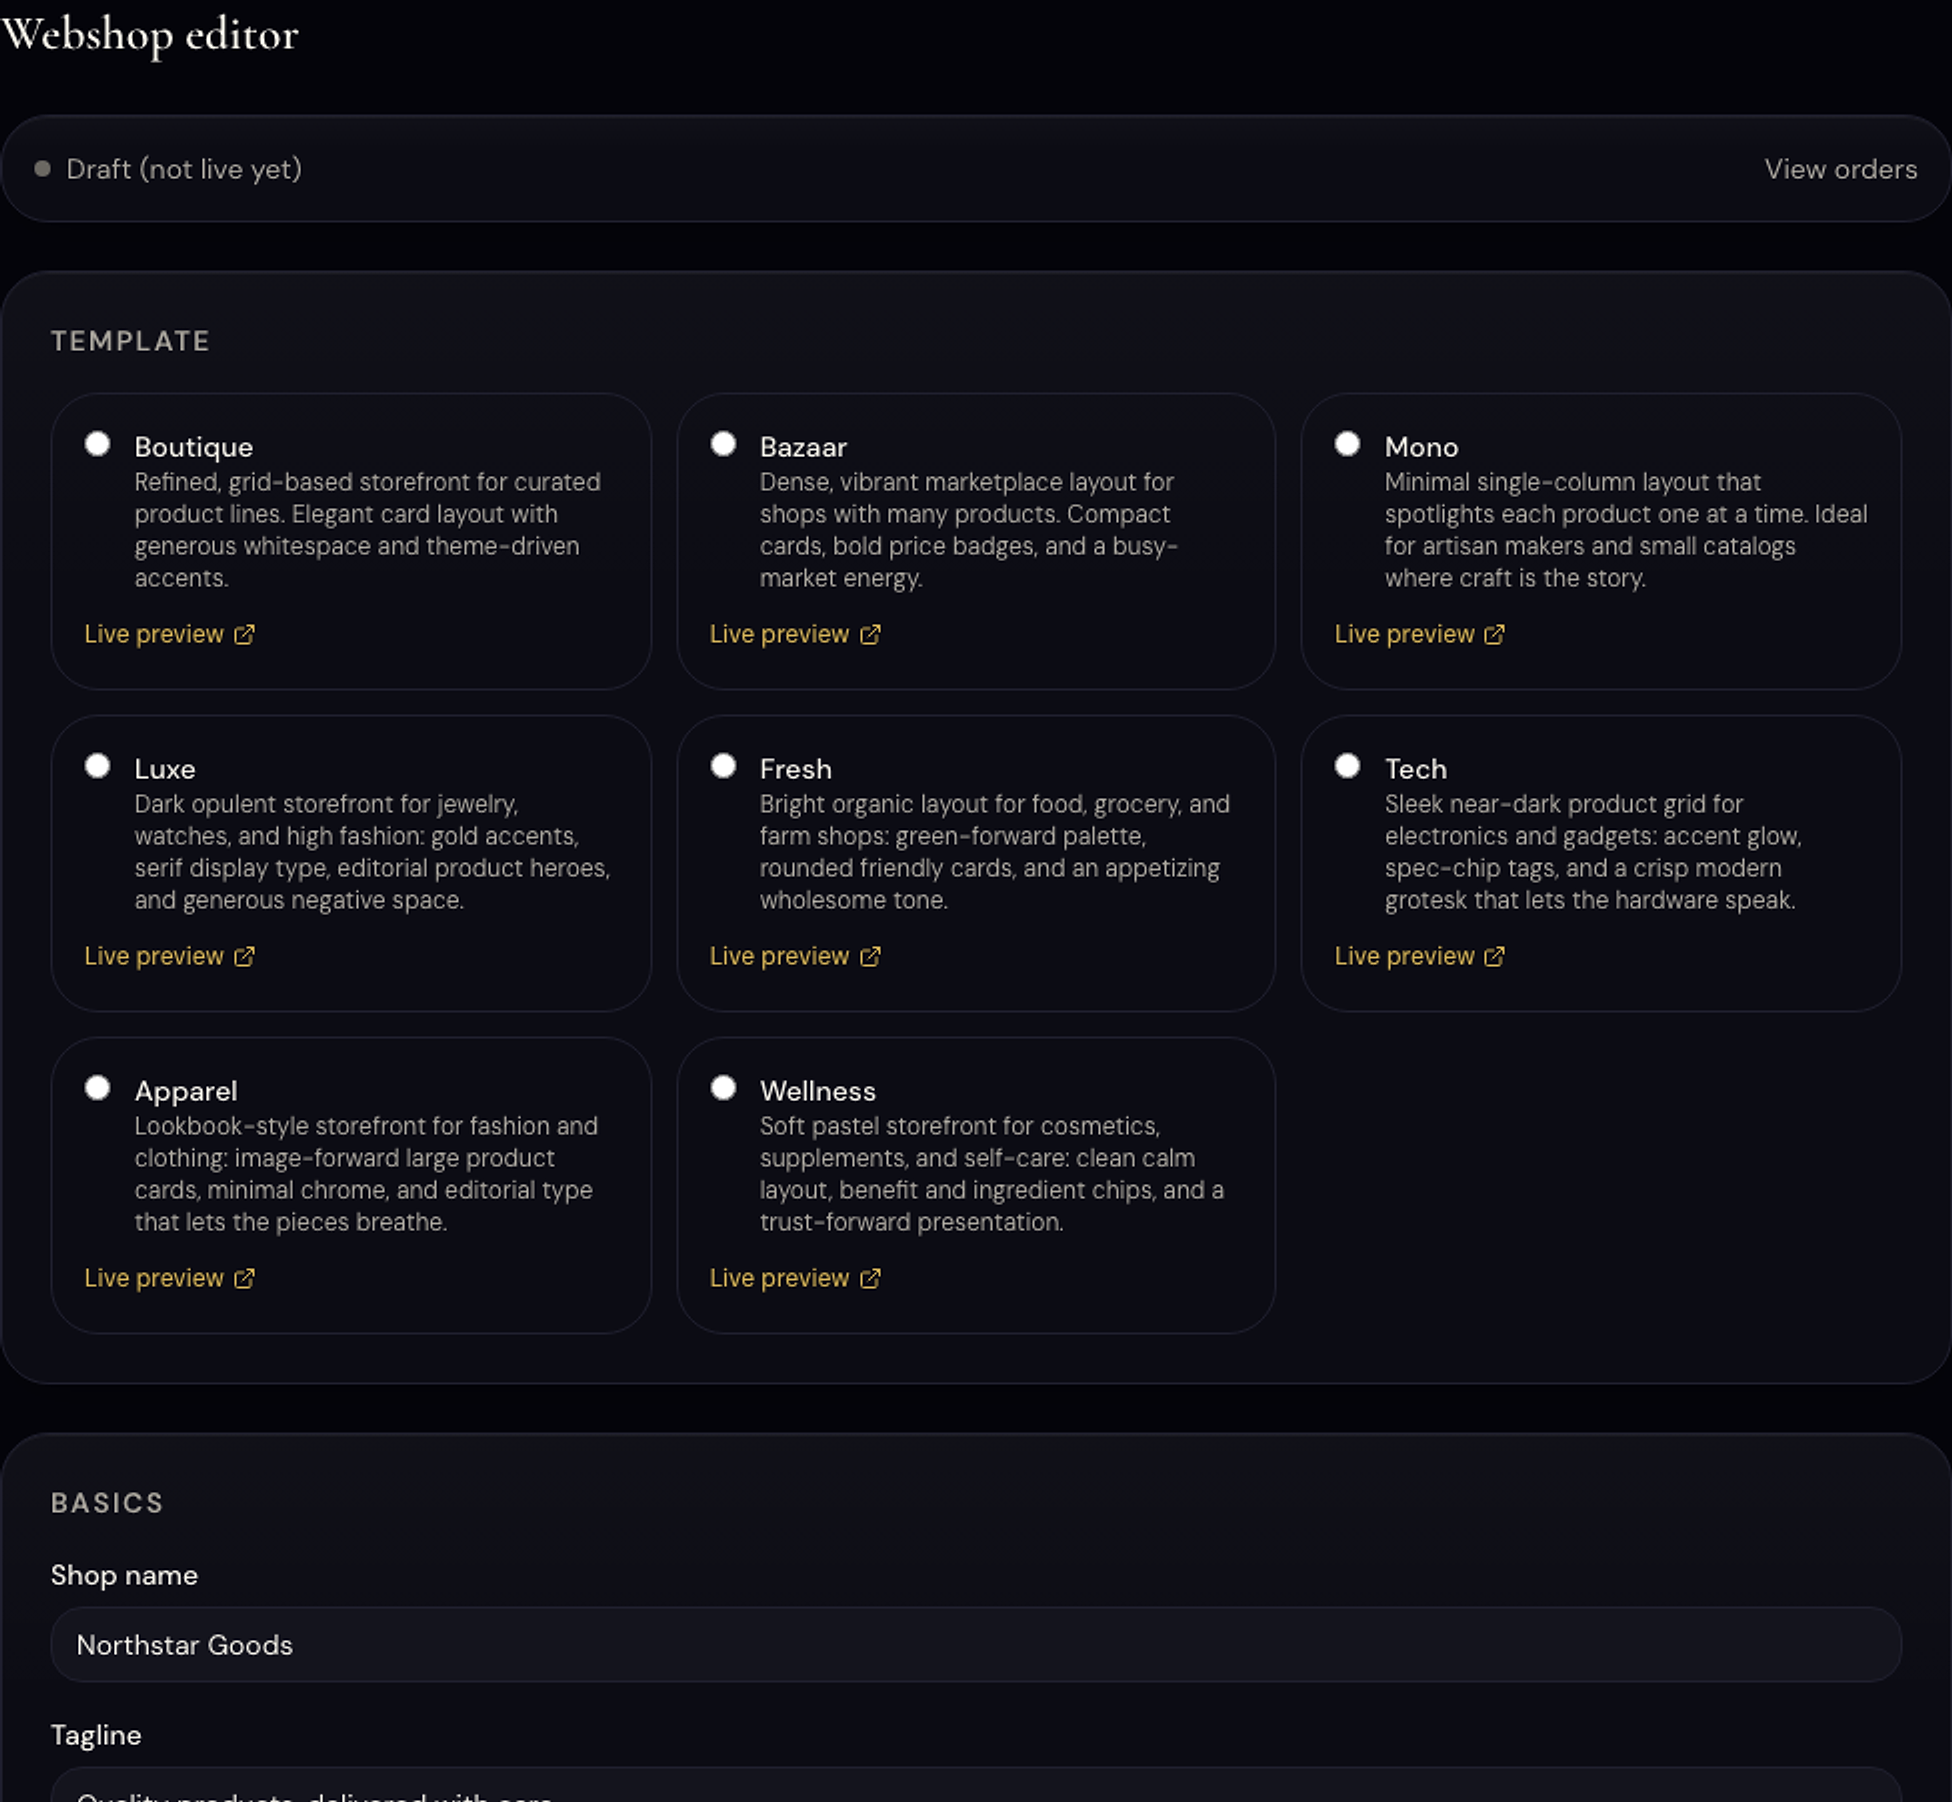Click the TEMPLATE section heading
The image size is (1952, 1802).
(131, 341)
